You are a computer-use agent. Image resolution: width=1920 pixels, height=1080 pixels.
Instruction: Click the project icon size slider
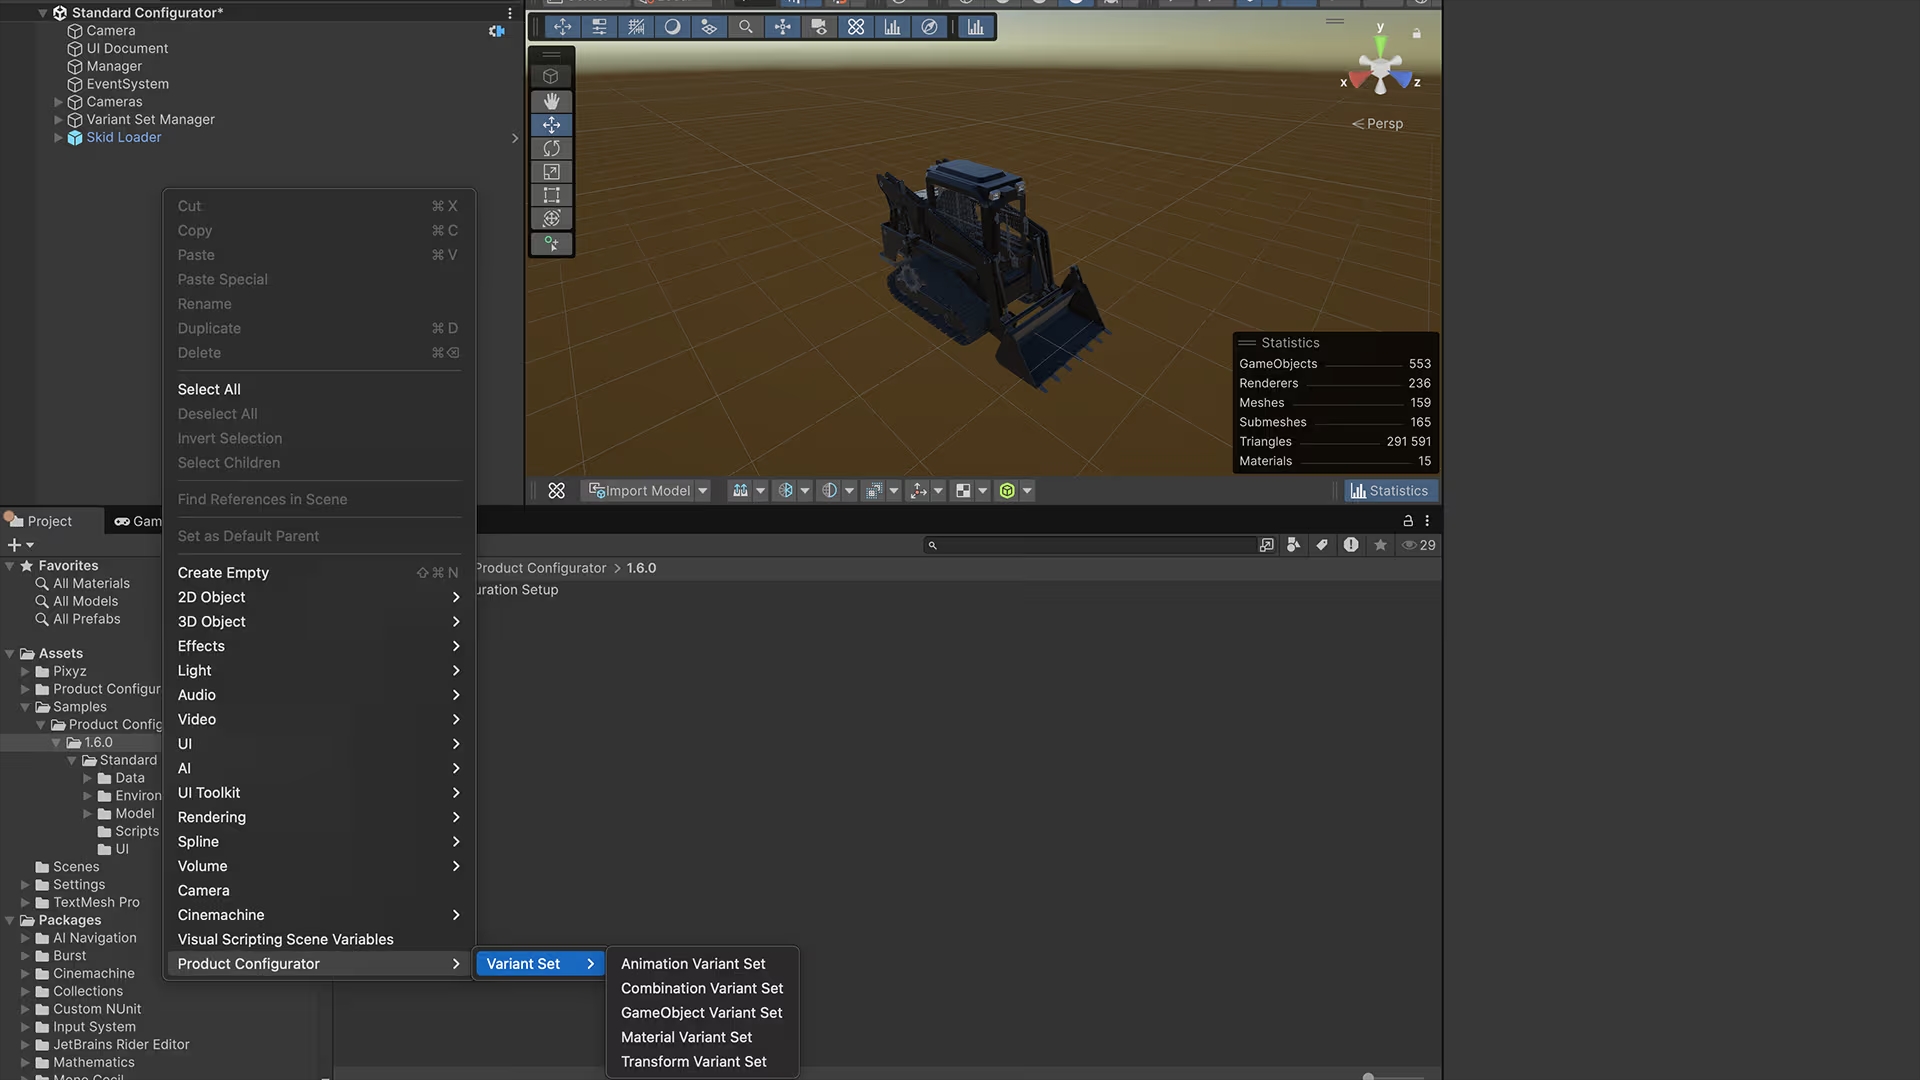point(1368,1077)
